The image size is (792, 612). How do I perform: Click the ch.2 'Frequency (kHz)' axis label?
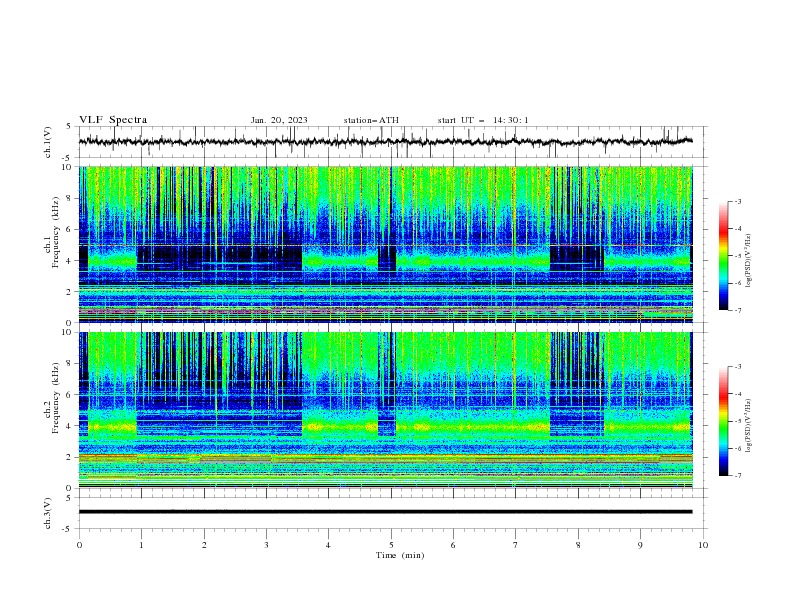[x=56, y=398]
